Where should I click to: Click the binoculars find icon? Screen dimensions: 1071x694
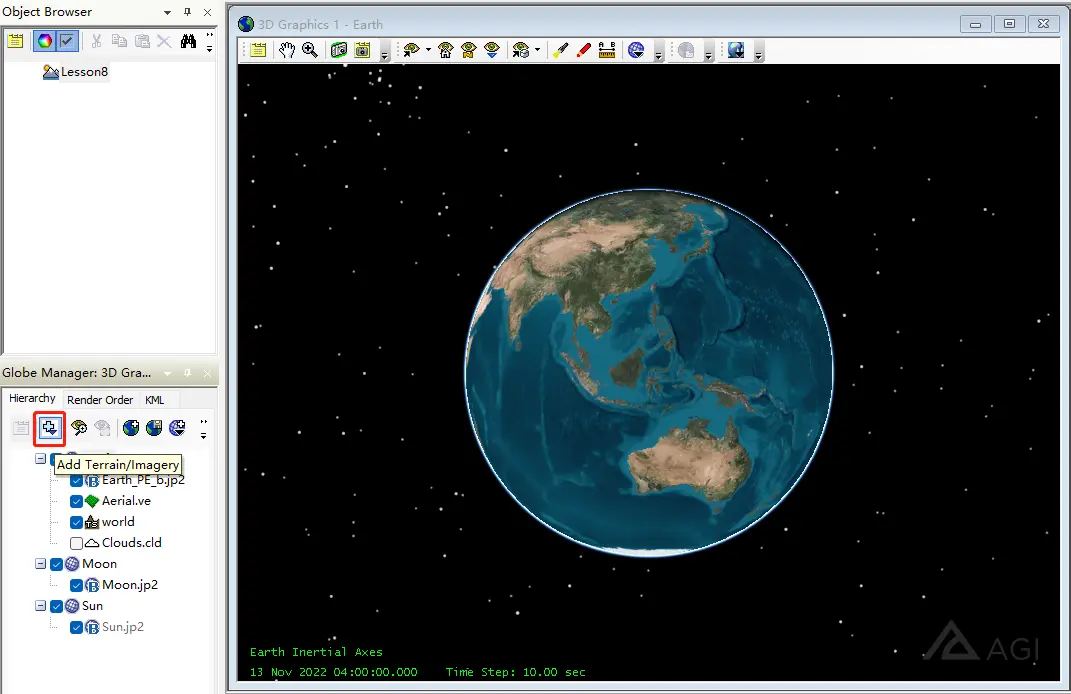[188, 41]
